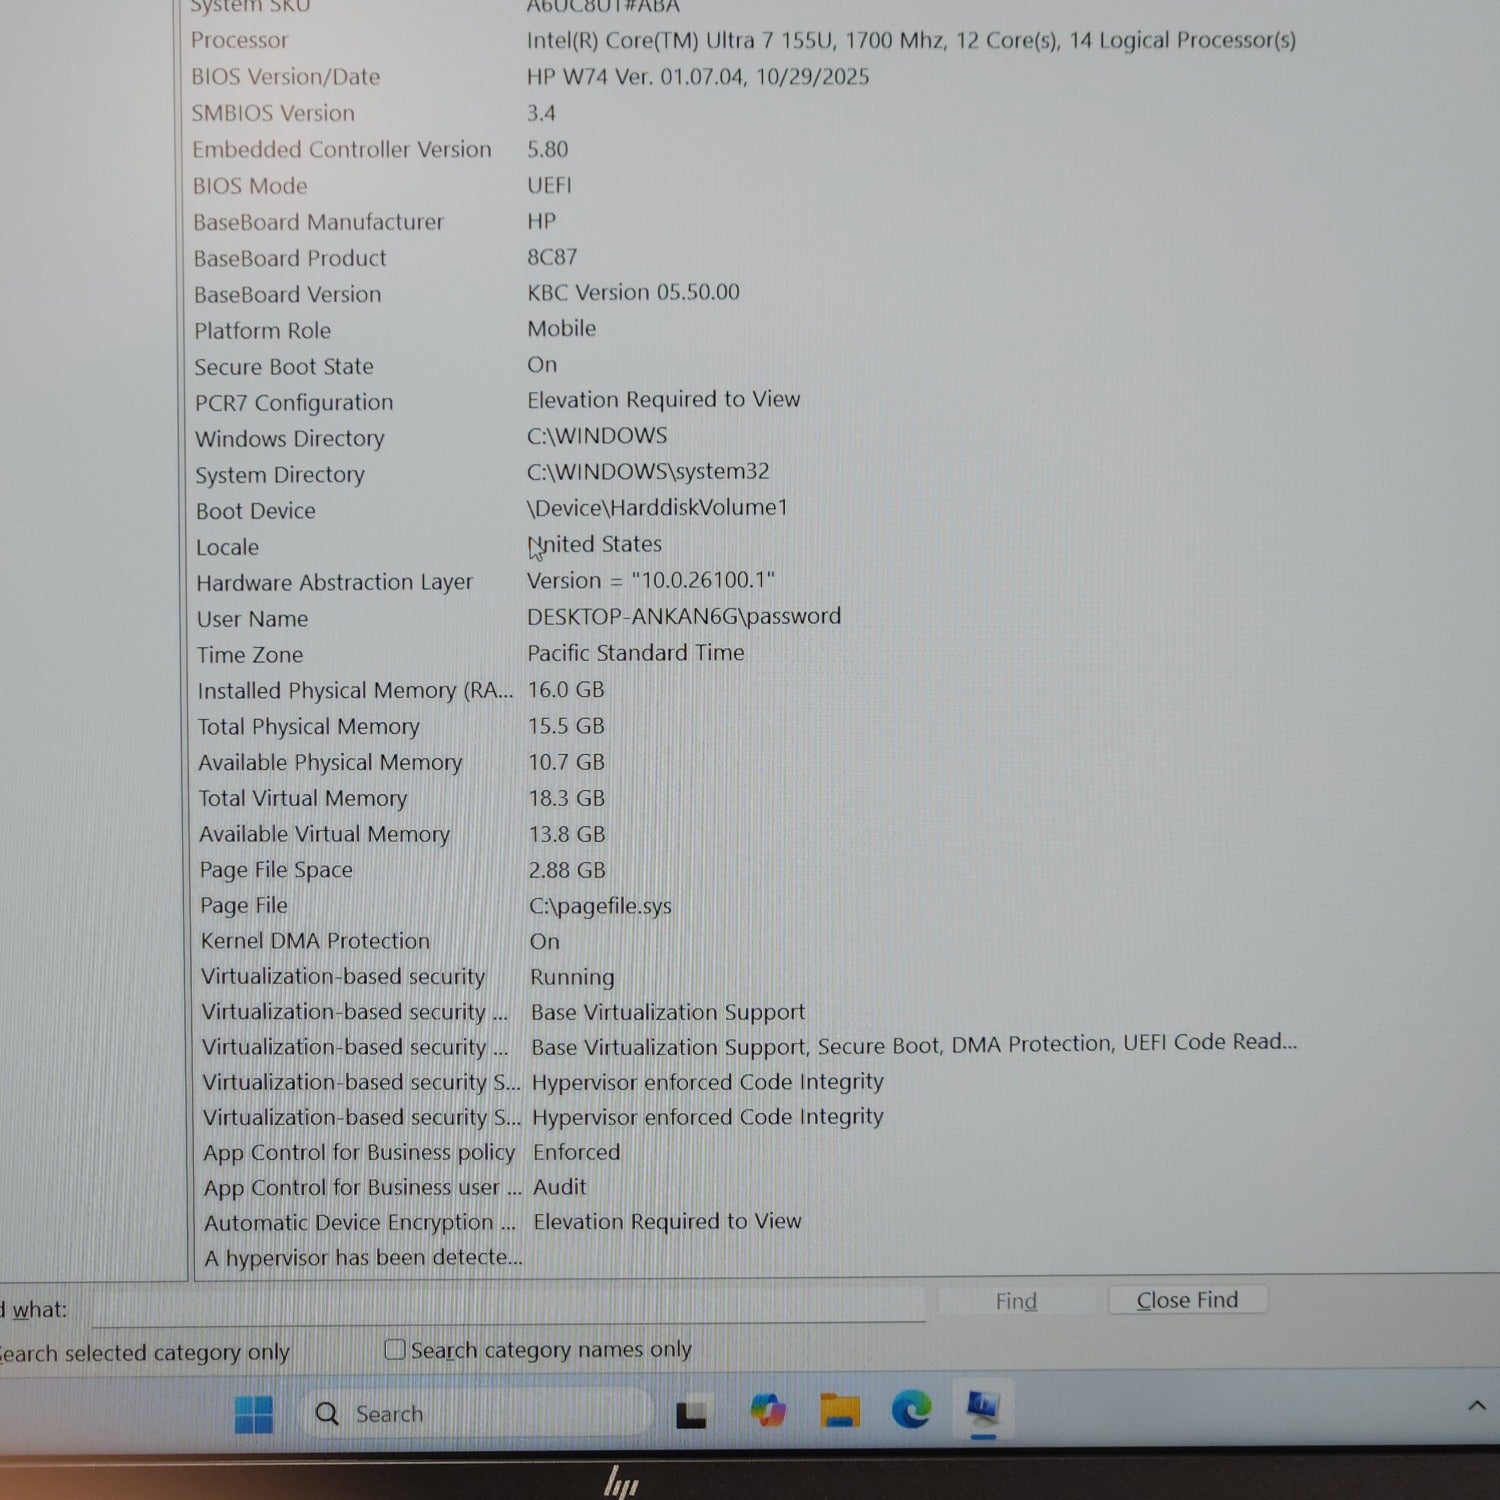Select the Kernel DMA Protection row

pos(315,941)
